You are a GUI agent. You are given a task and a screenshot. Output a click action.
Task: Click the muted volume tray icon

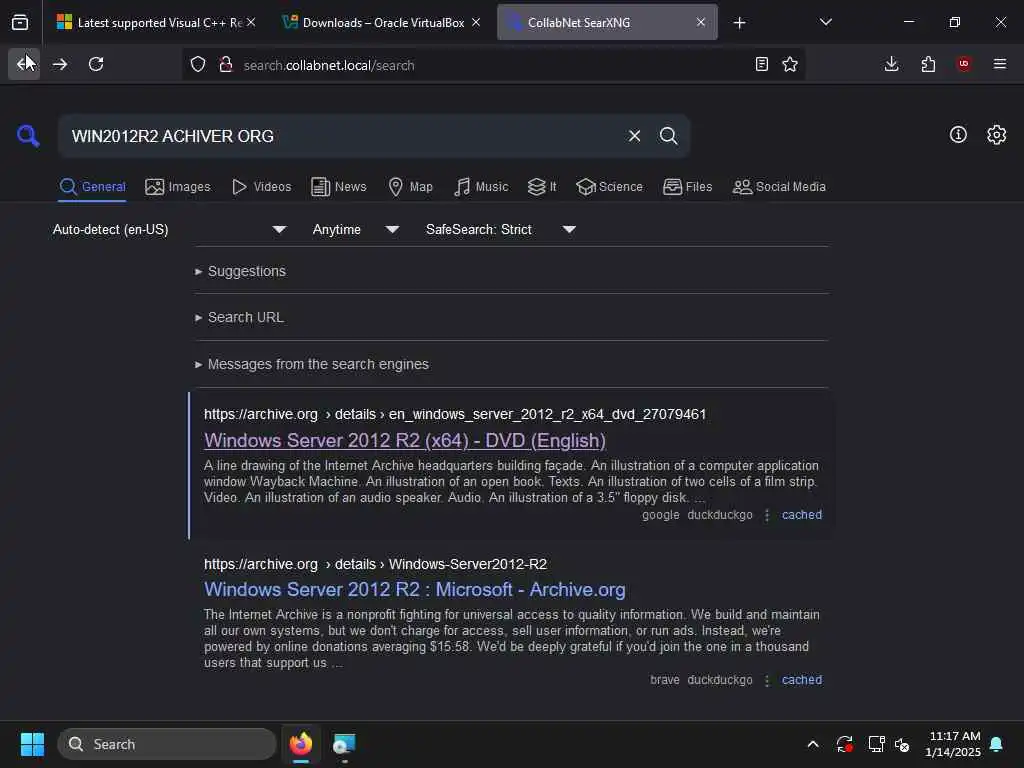point(903,744)
